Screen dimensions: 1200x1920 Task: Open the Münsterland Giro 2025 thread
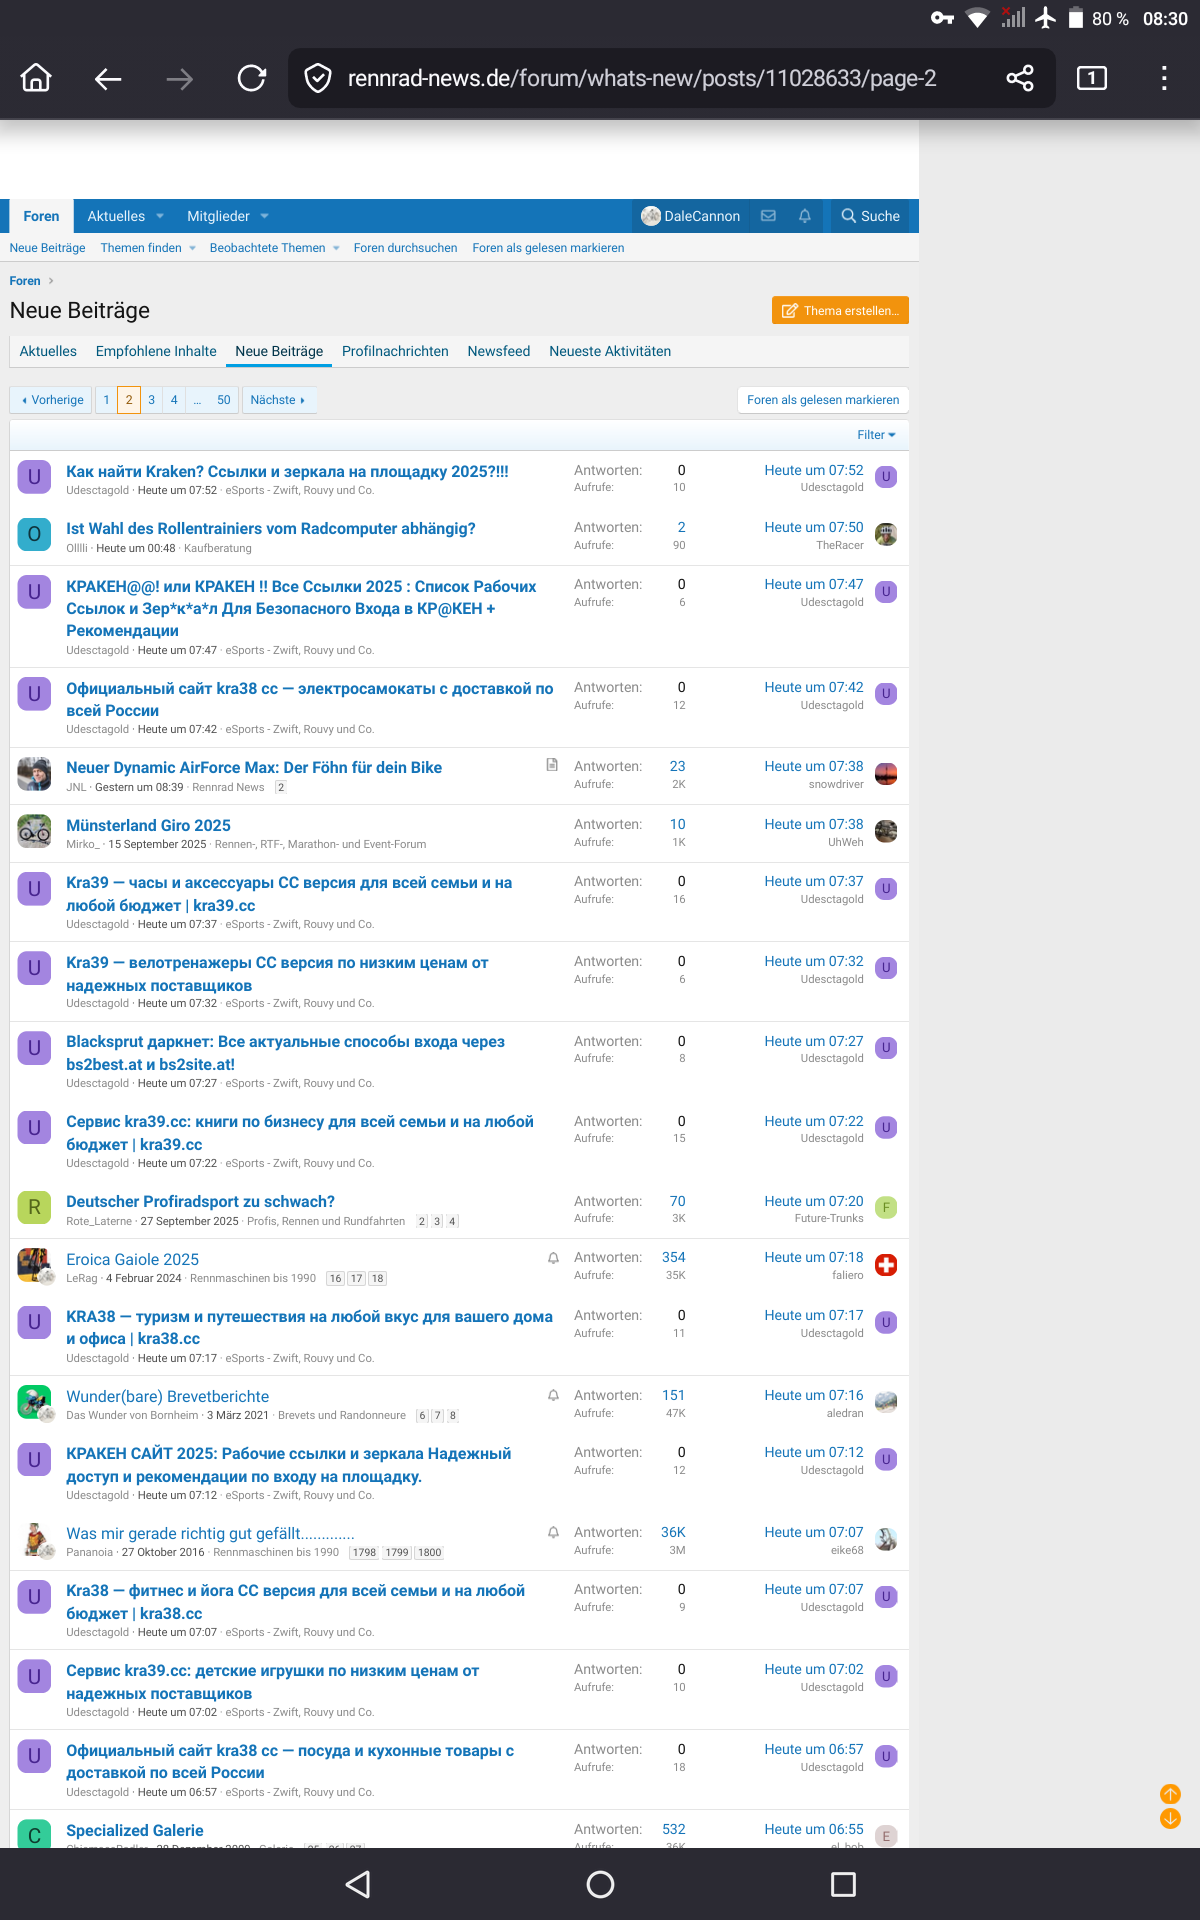point(148,825)
